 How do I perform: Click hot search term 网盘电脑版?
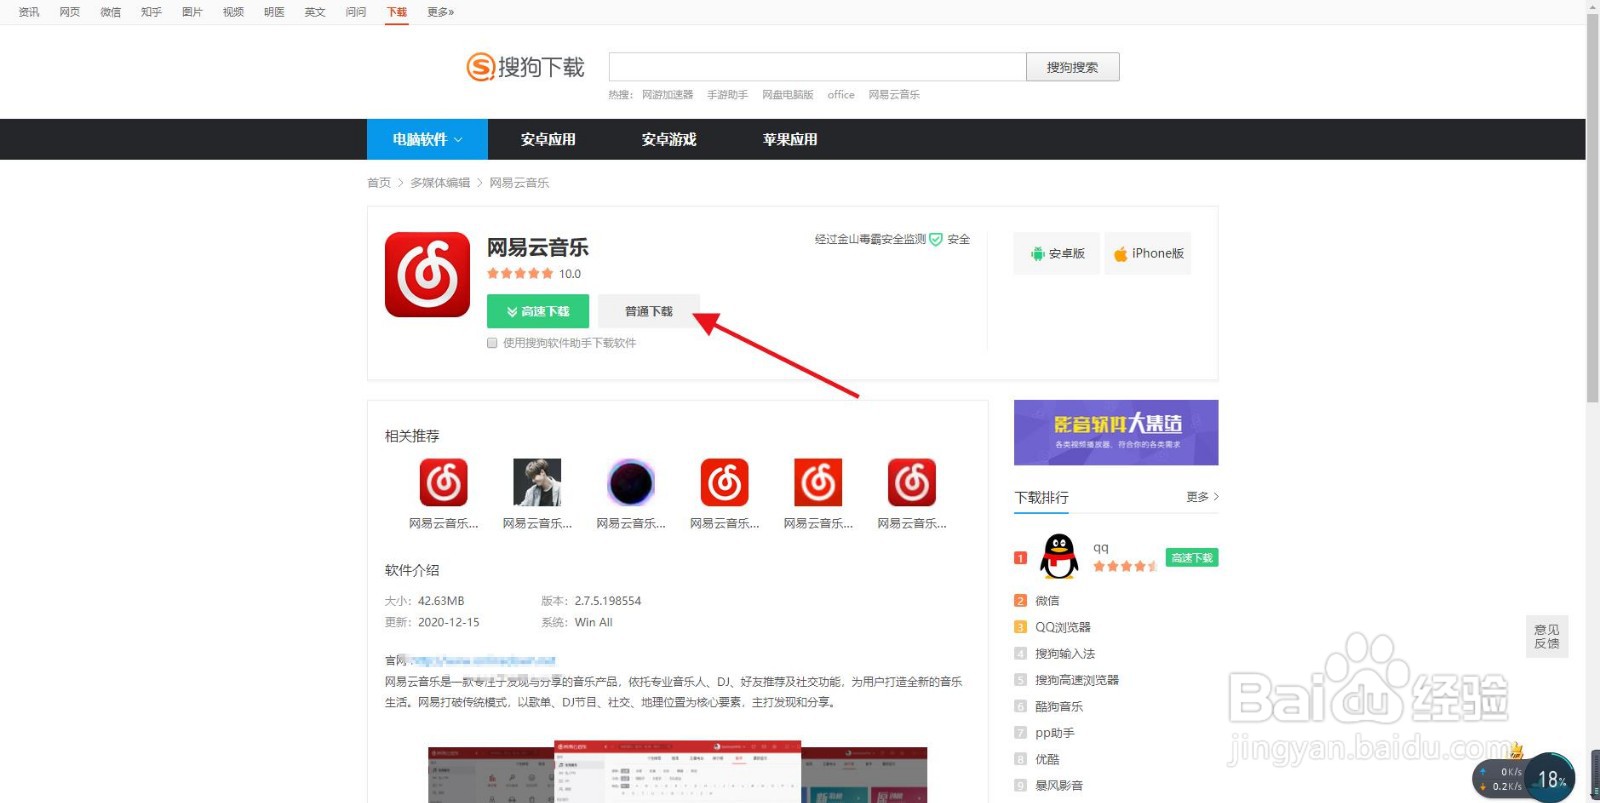coord(788,95)
